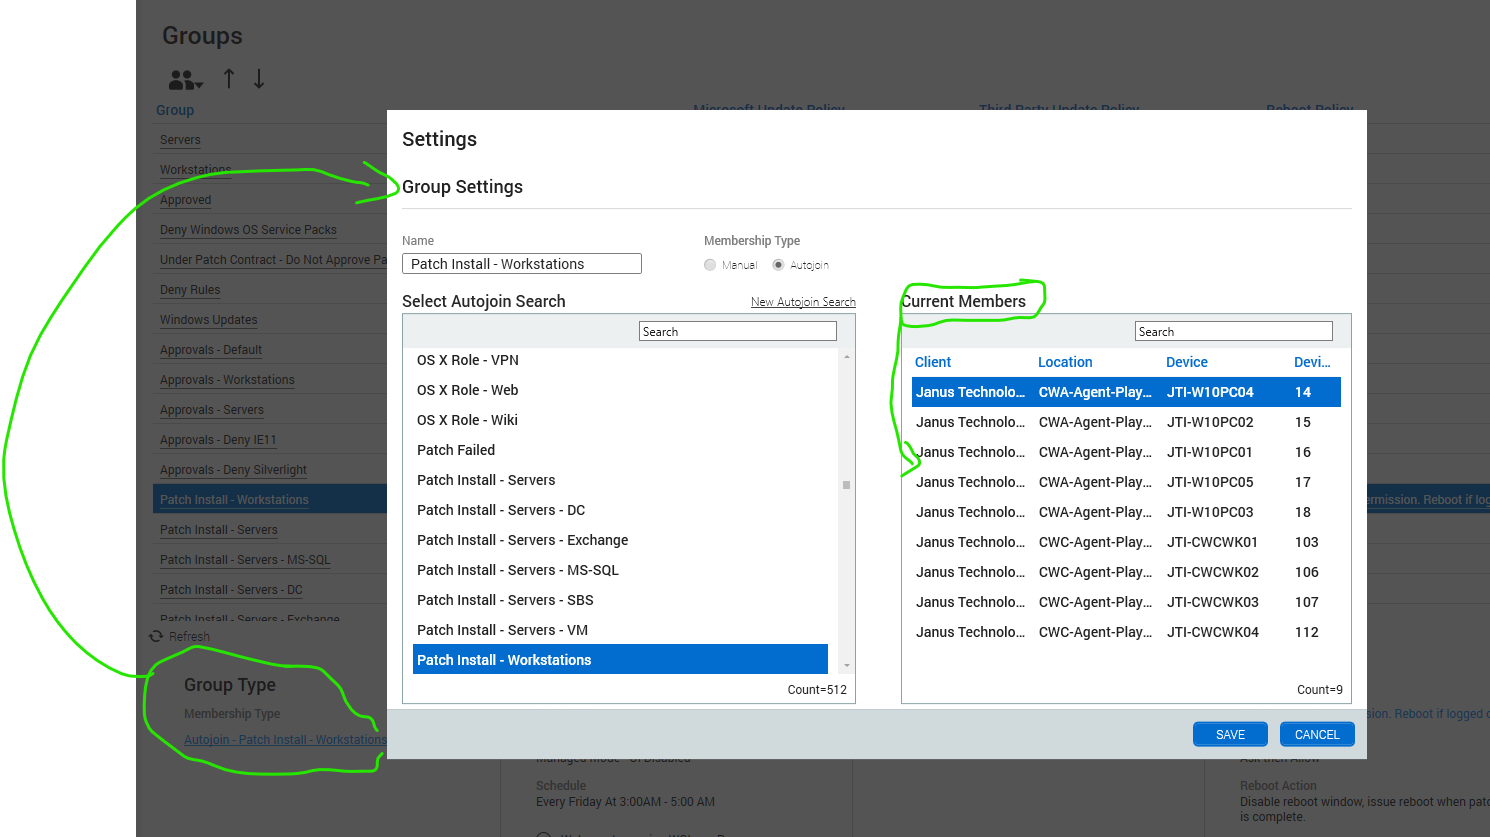Click the Save button
Screen dimensions: 1490x837
point(1230,734)
